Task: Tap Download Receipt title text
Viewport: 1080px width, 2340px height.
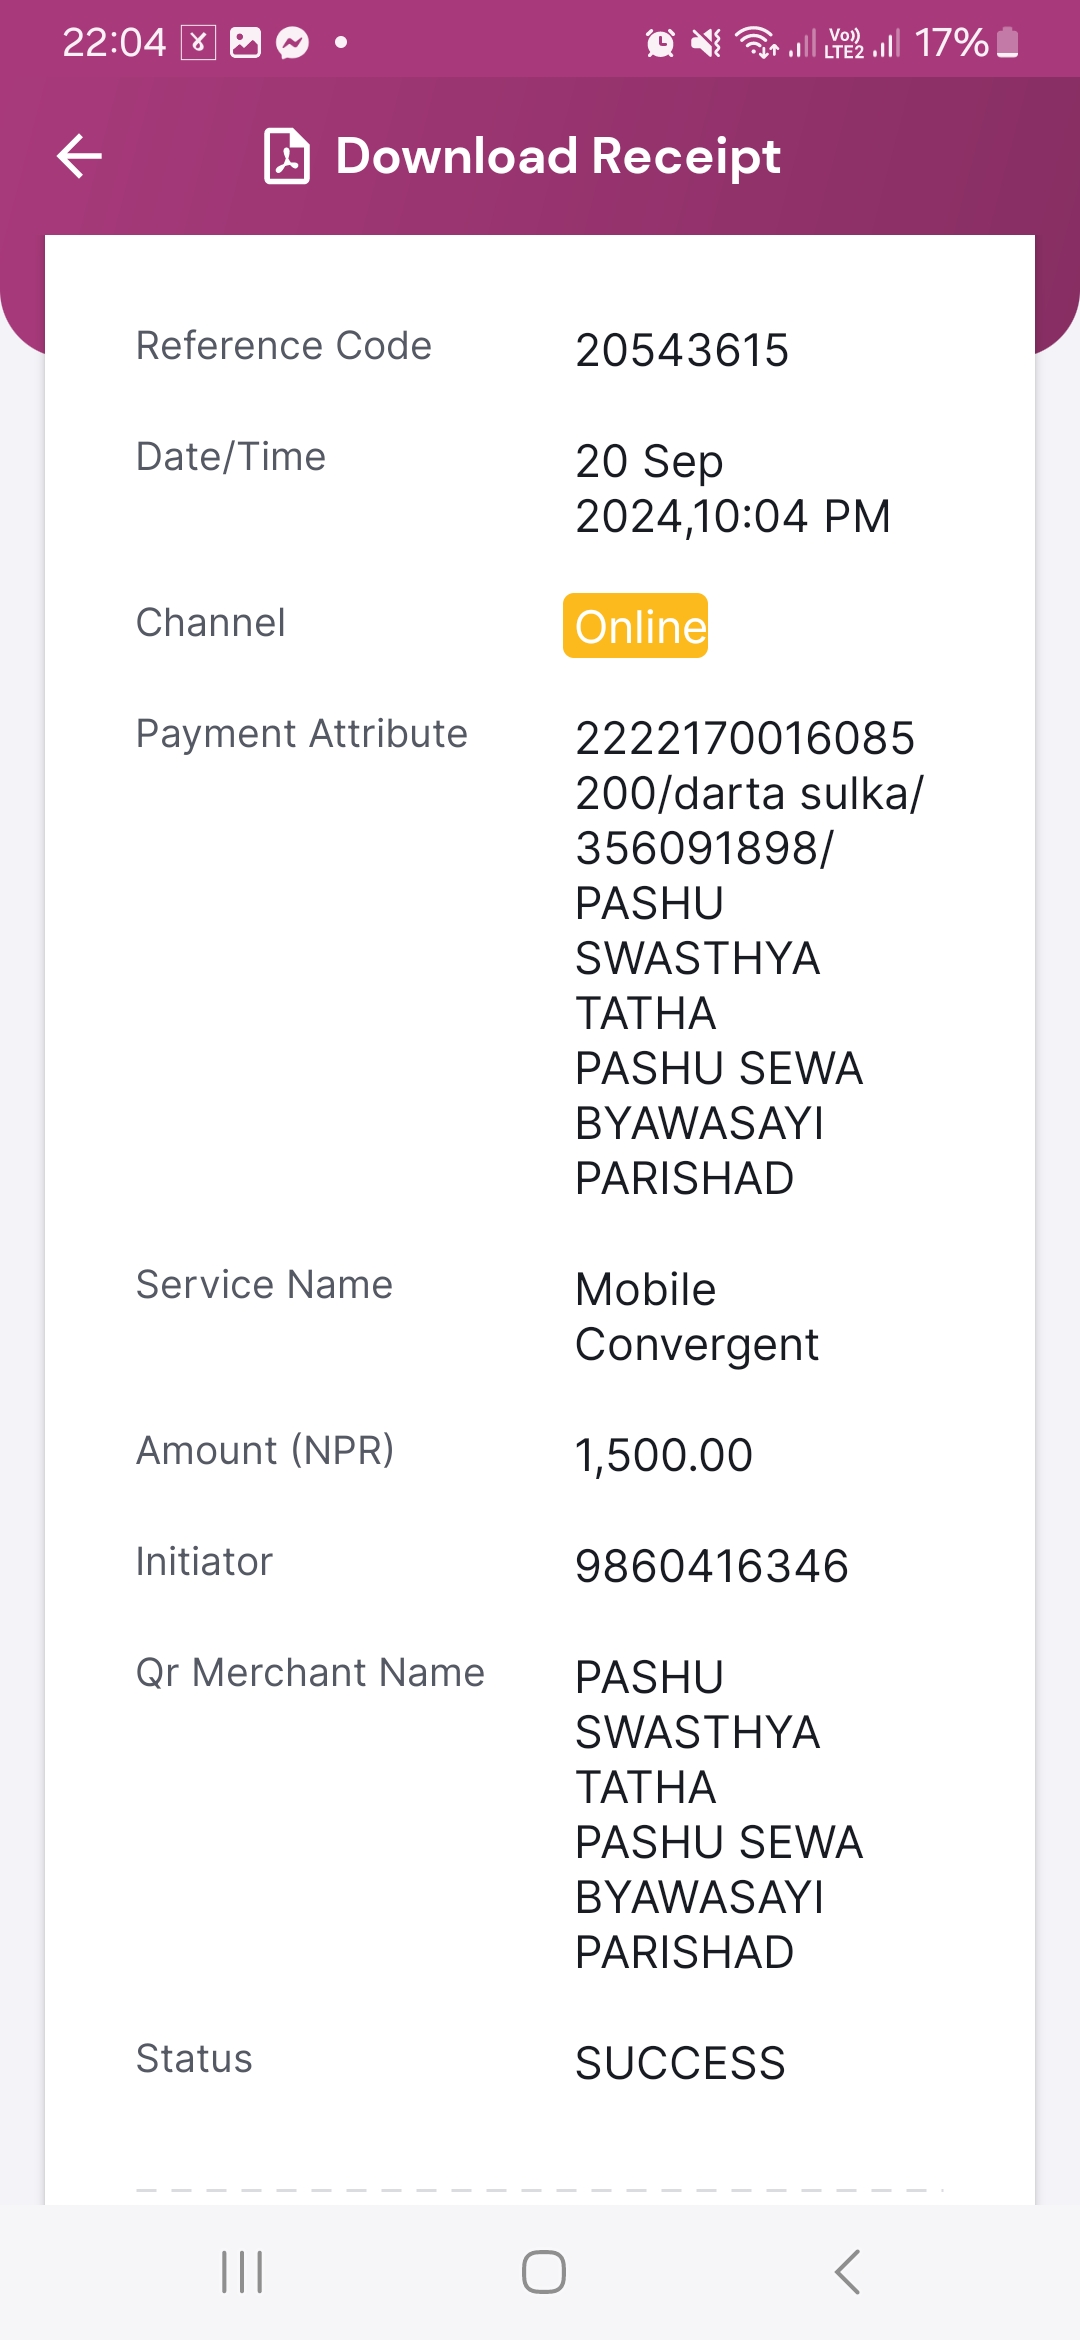Action: click(558, 156)
